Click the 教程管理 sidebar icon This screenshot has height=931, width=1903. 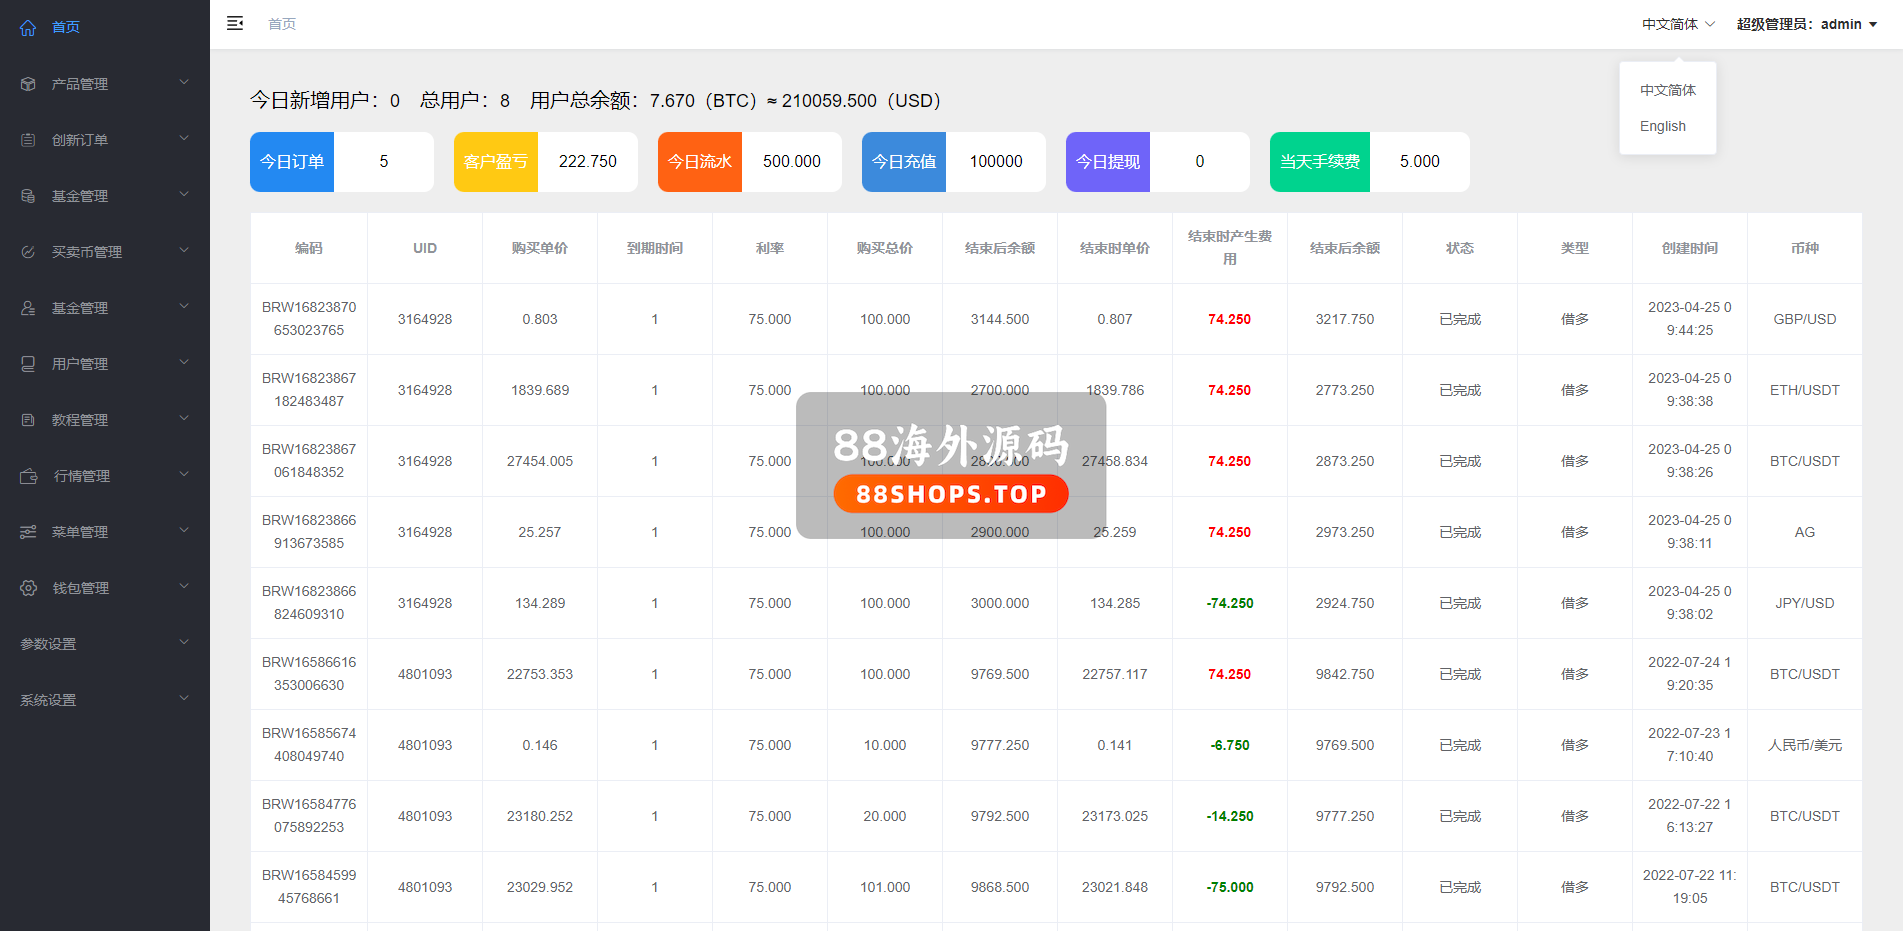[28, 420]
